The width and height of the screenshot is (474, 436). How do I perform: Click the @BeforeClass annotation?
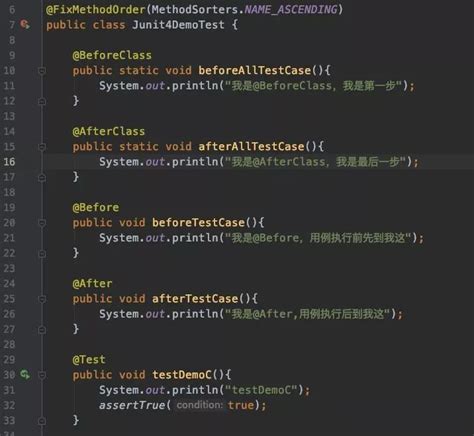click(112, 55)
